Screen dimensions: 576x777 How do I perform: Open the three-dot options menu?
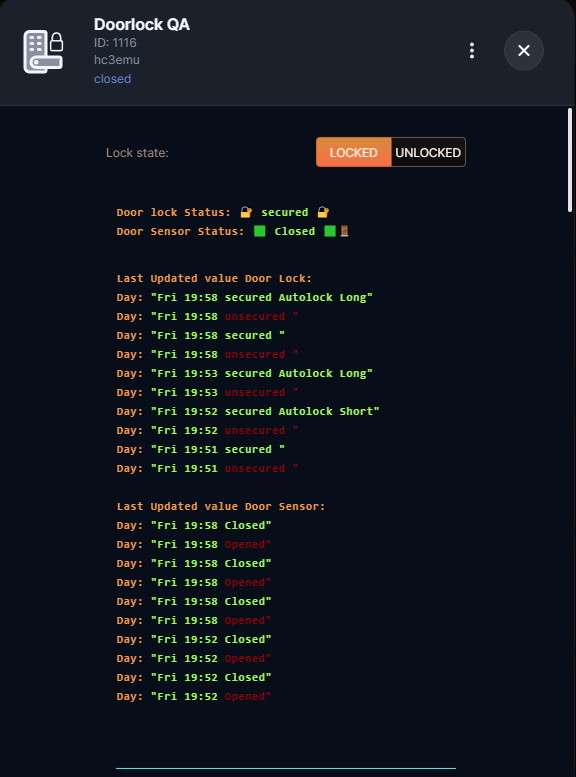coord(471,51)
